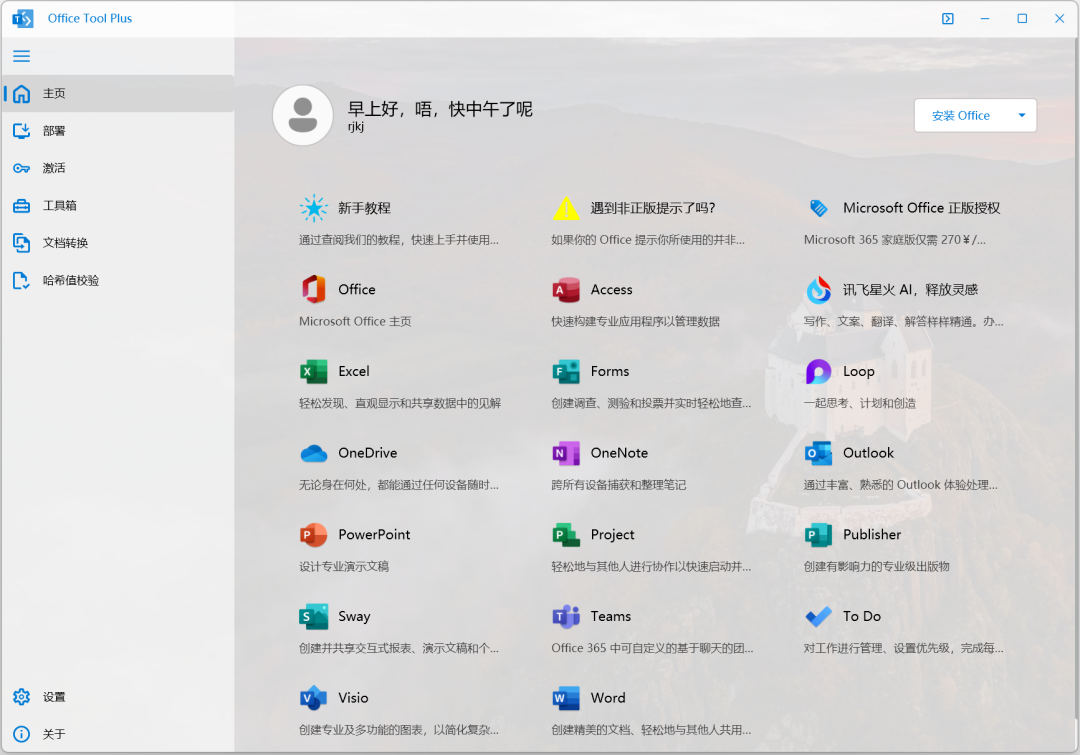Click the OneDrive cloud icon
Viewport: 1080px width, 755px height.
314,453
